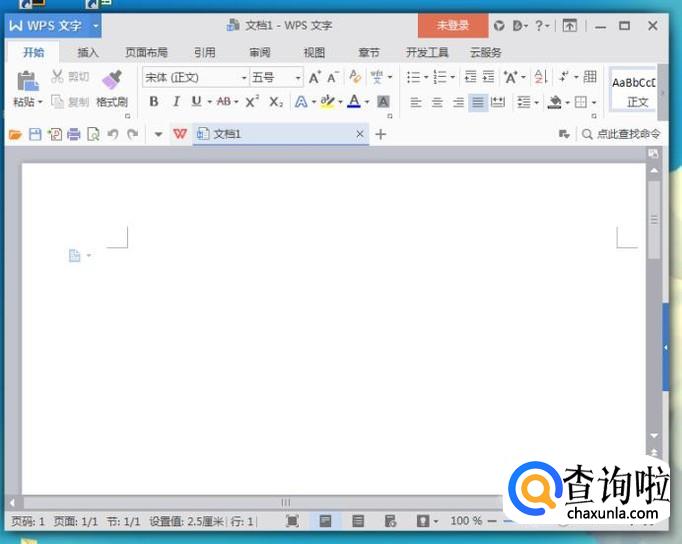Click the vertical scrollbar down arrow
This screenshot has width=682, height=544.
[654, 435]
